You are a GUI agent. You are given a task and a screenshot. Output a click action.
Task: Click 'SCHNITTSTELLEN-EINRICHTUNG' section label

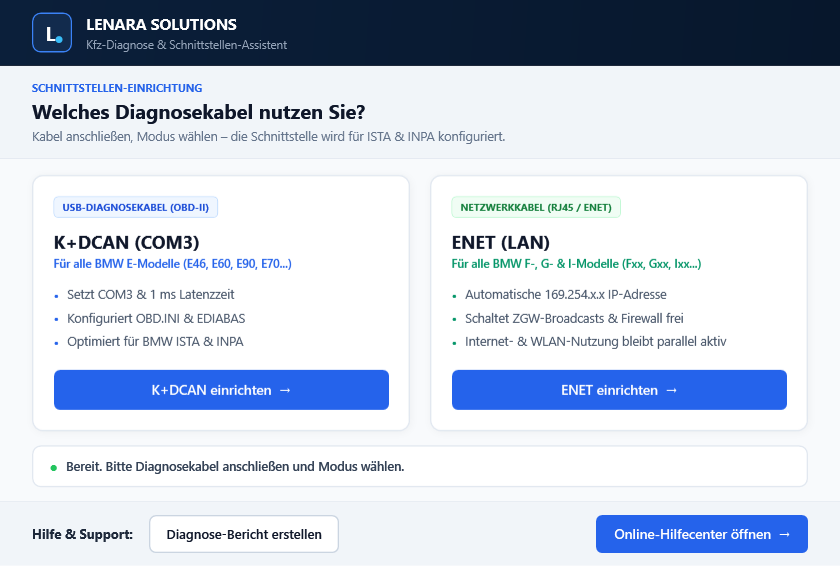(x=117, y=88)
